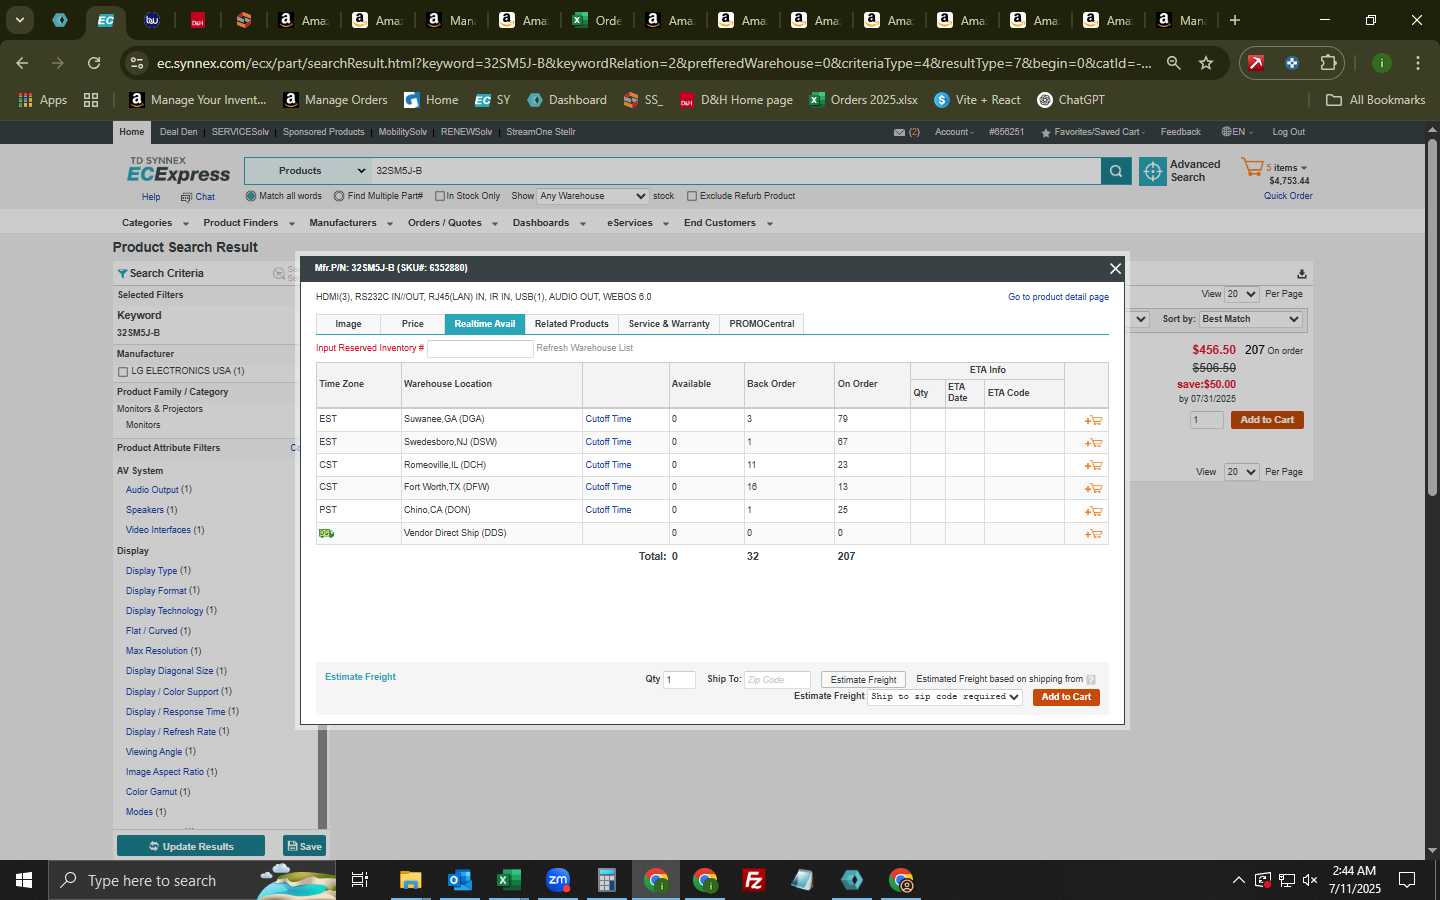Open Chrome extensions puzzle icon

[x=1328, y=63]
